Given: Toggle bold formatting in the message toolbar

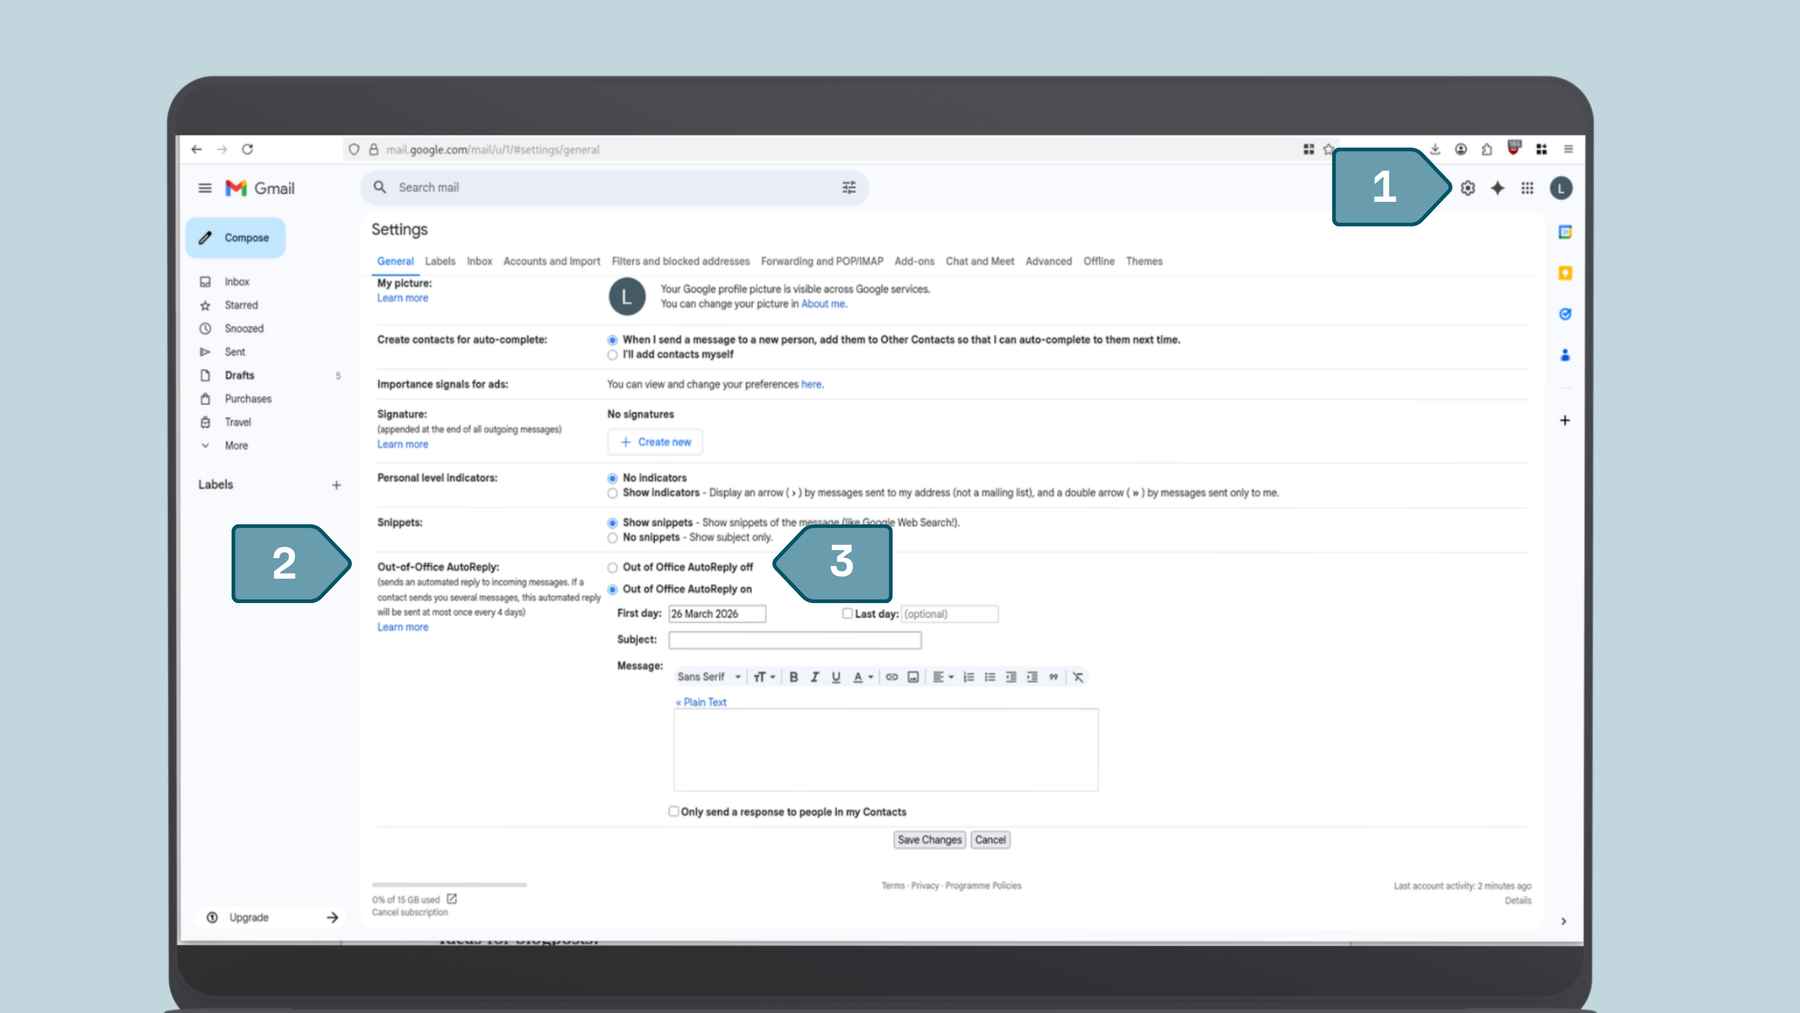Looking at the screenshot, I should point(793,677).
